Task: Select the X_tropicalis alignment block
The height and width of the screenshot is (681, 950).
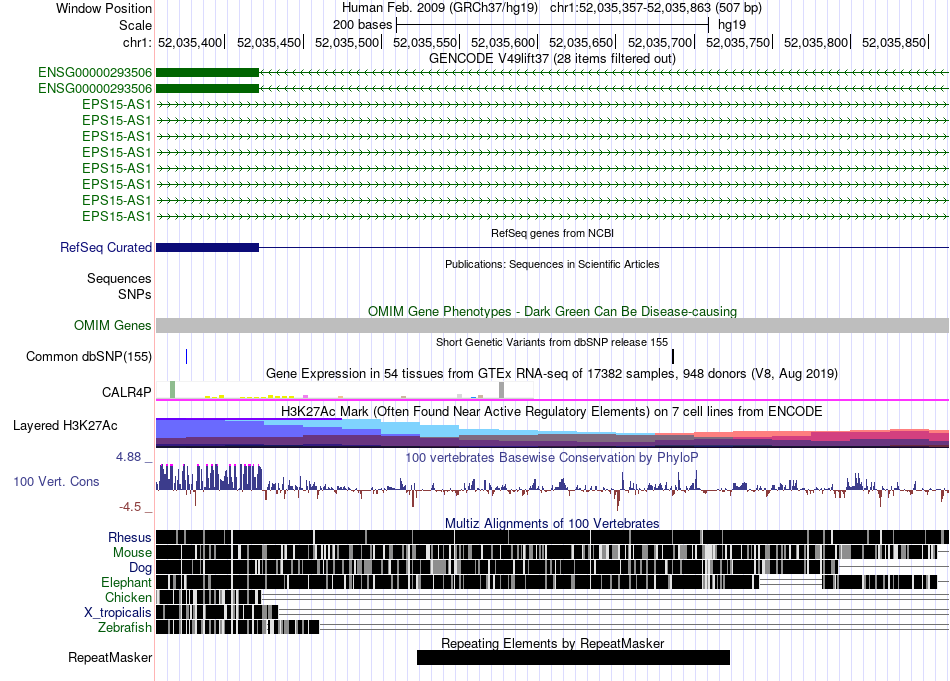Action: (x=217, y=612)
